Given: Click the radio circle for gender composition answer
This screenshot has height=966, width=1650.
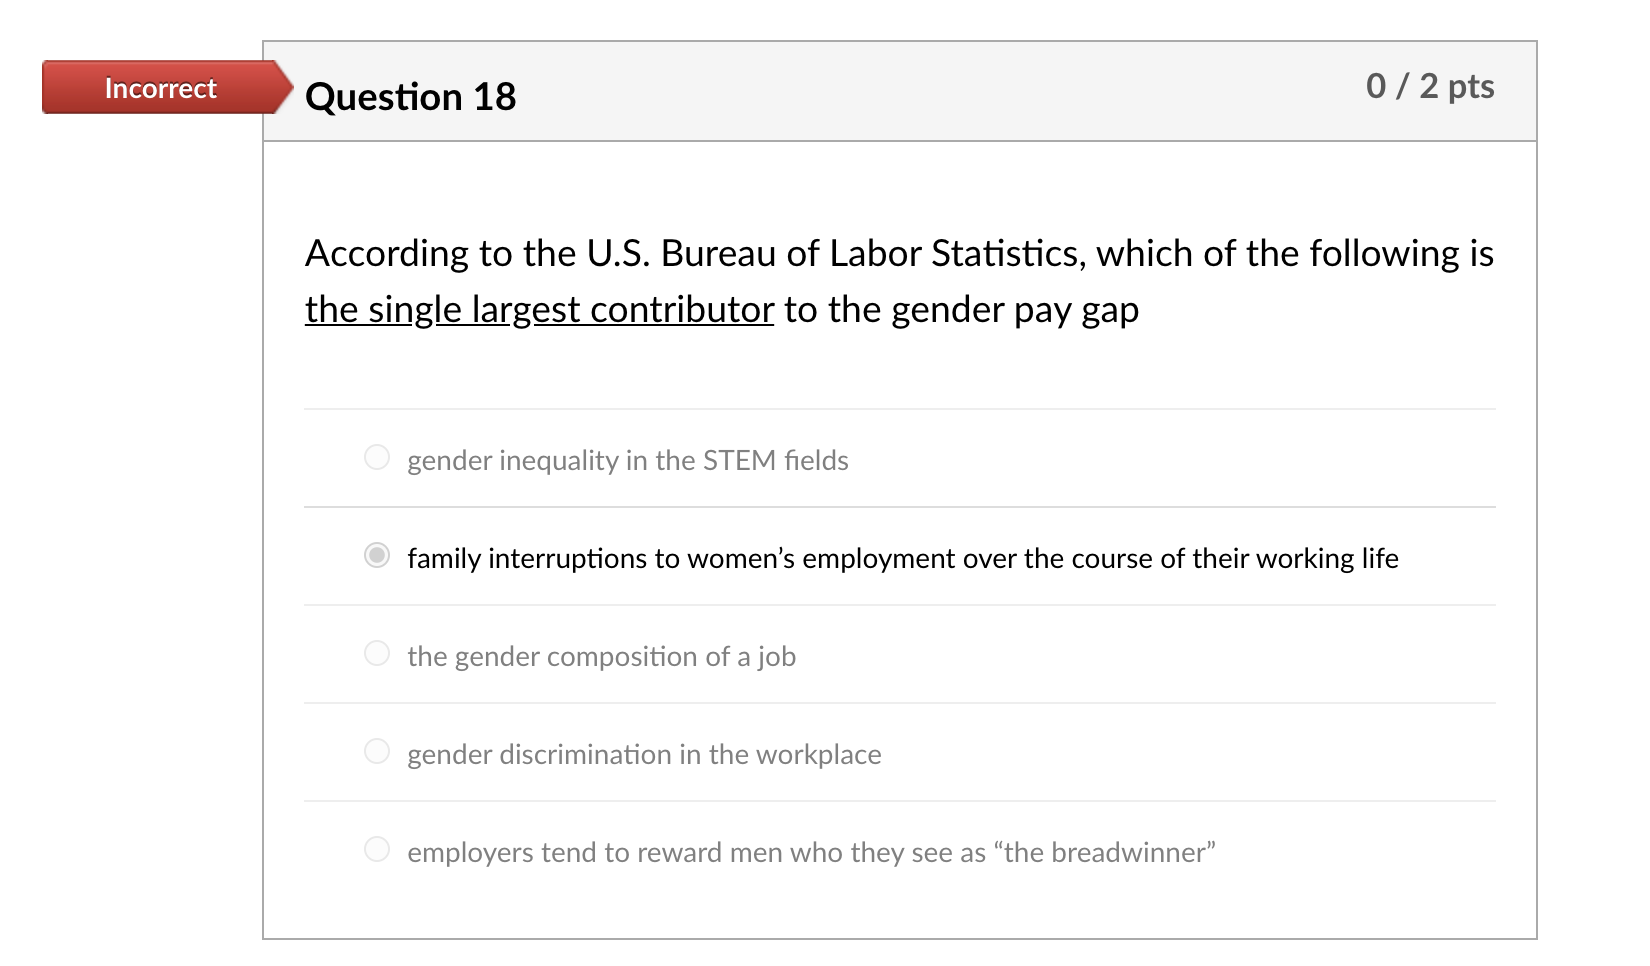Looking at the screenshot, I should (377, 653).
